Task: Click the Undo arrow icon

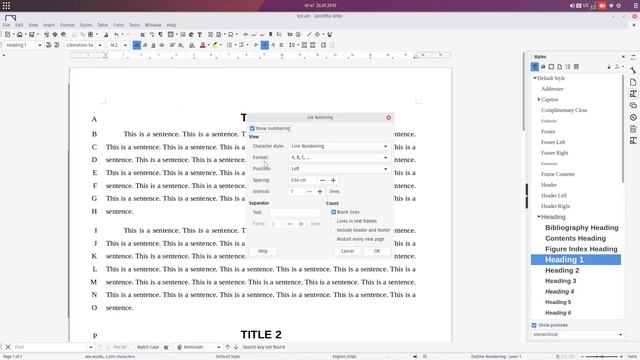Action: [116, 35]
